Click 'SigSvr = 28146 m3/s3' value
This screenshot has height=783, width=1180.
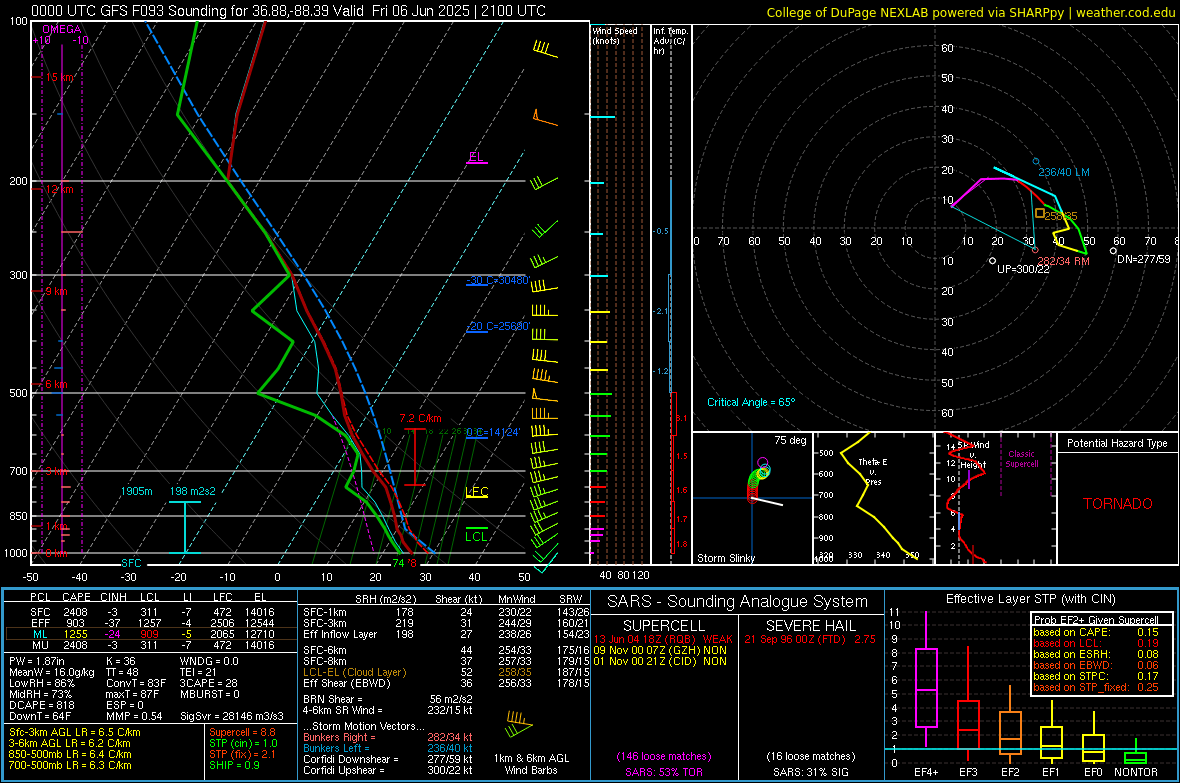point(232,716)
